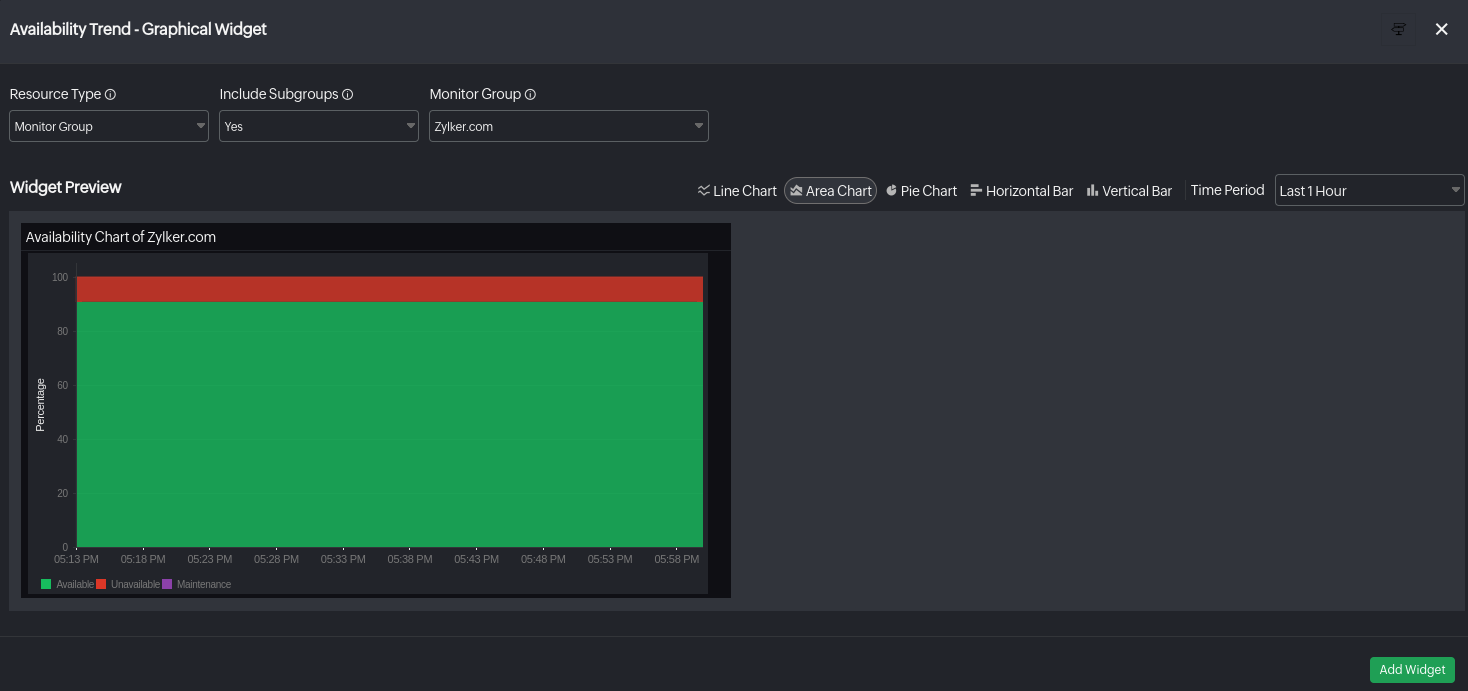Click the Resource Type info icon
The height and width of the screenshot is (691, 1468).
click(111, 94)
